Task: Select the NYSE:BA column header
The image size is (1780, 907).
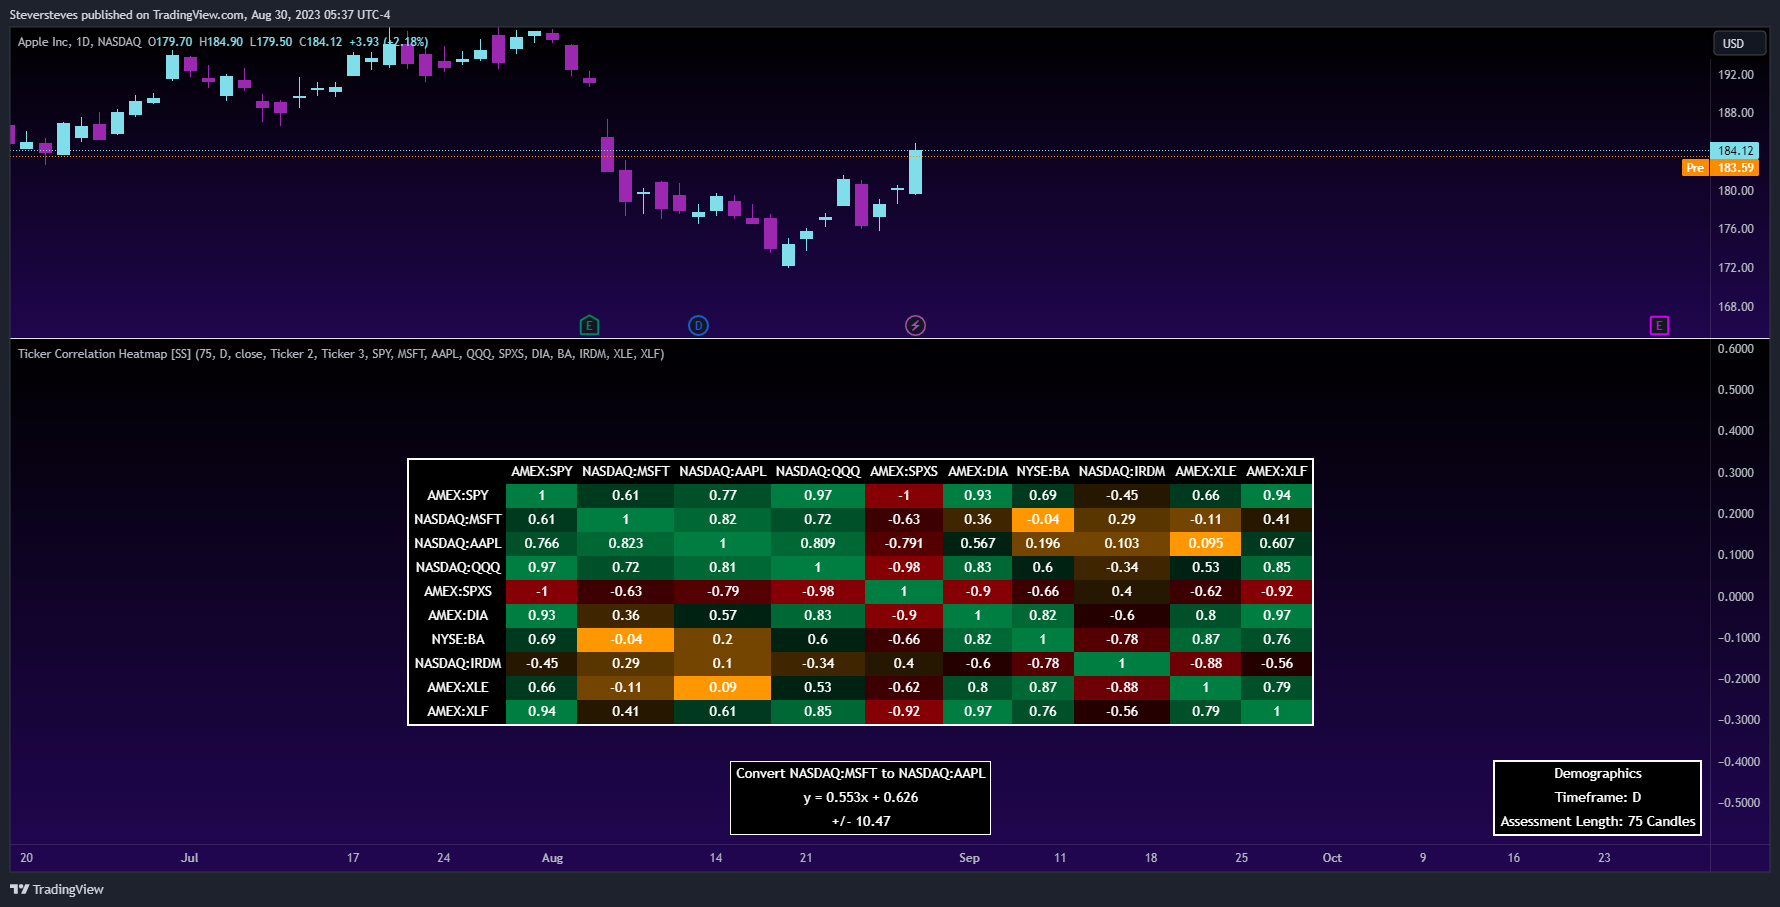Action: pos(1043,471)
